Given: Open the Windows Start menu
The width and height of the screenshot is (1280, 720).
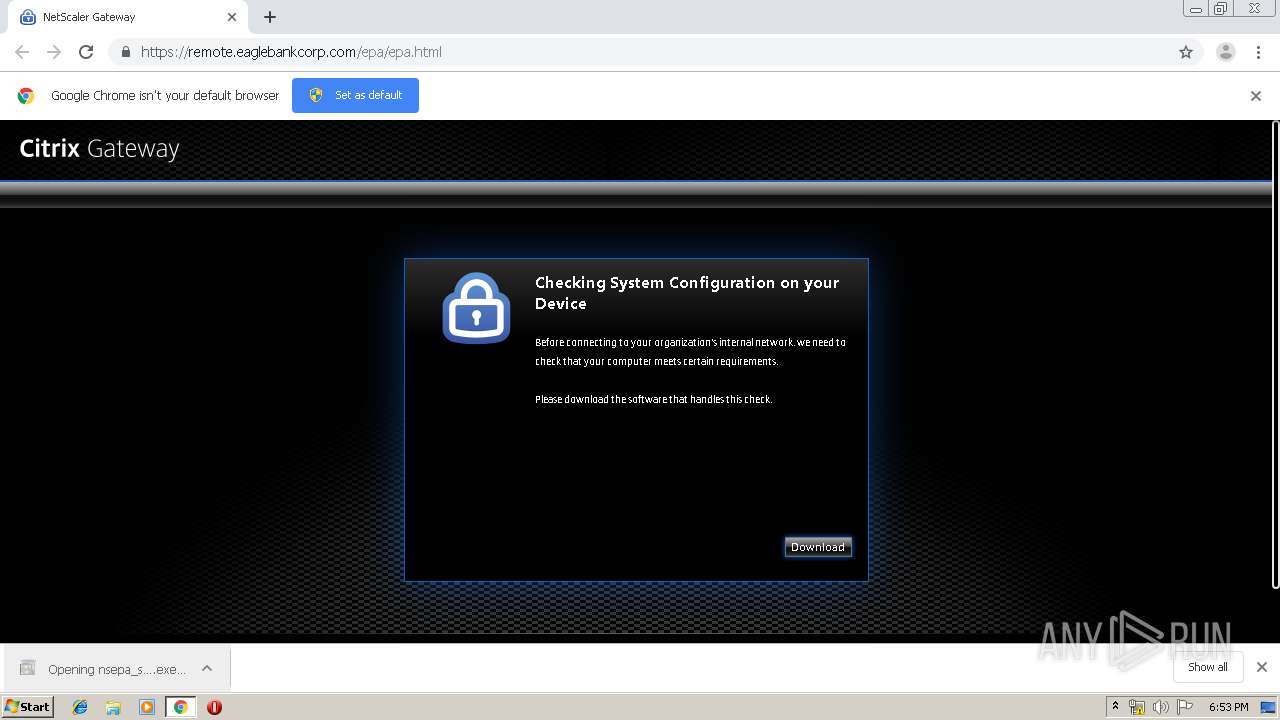Looking at the screenshot, I should 28,706.
